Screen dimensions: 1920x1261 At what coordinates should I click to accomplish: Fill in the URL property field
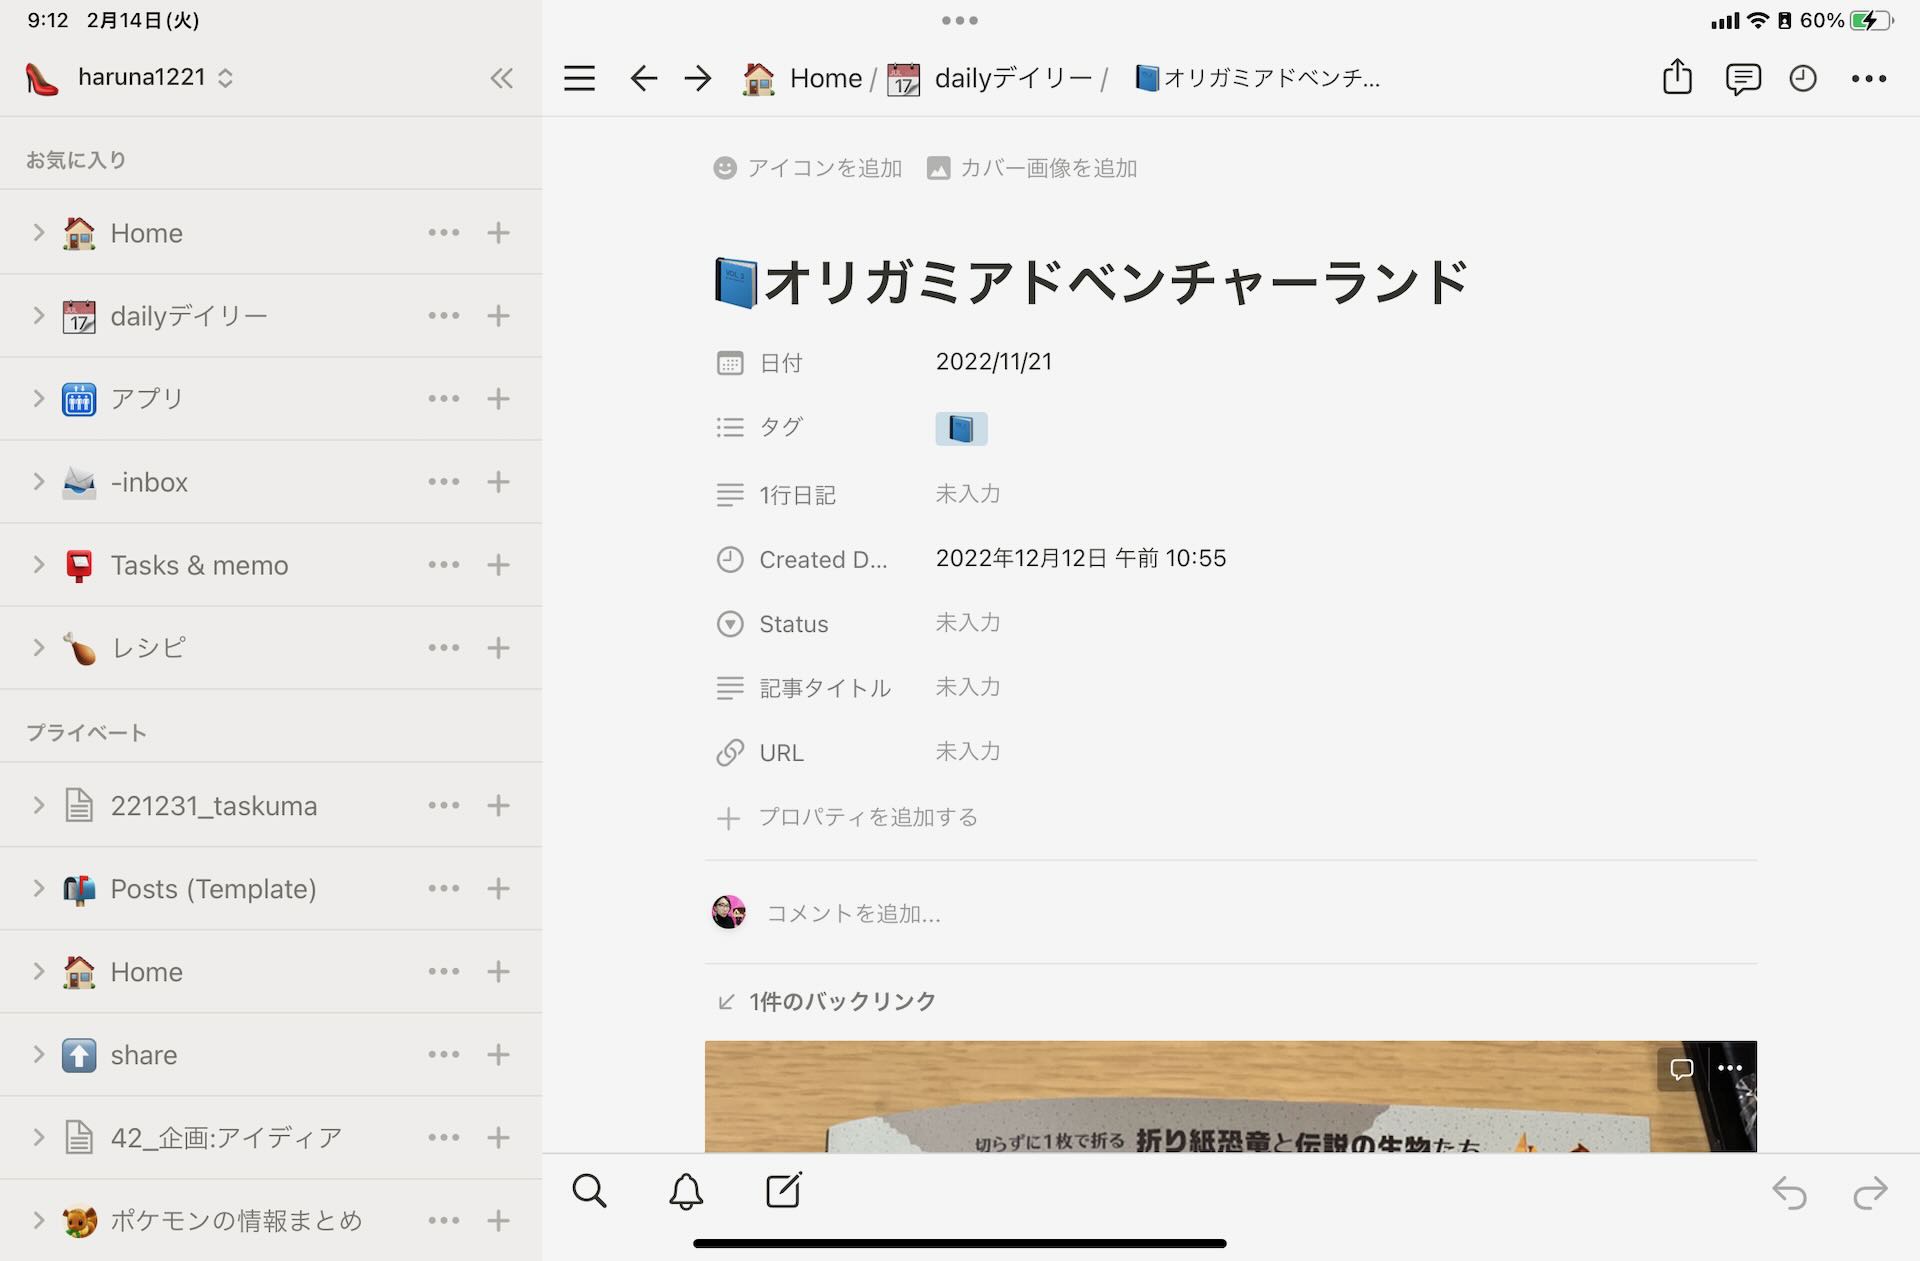coord(967,752)
